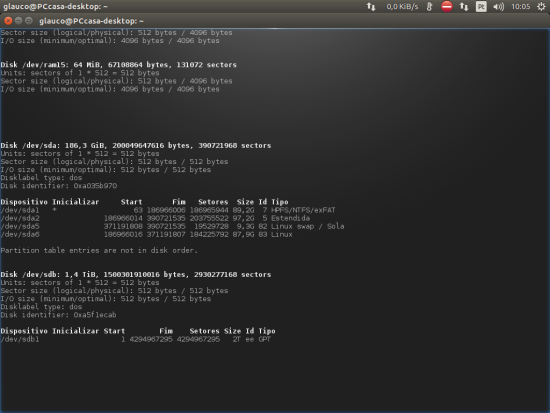Click the size value '89,2G'

click(243, 210)
